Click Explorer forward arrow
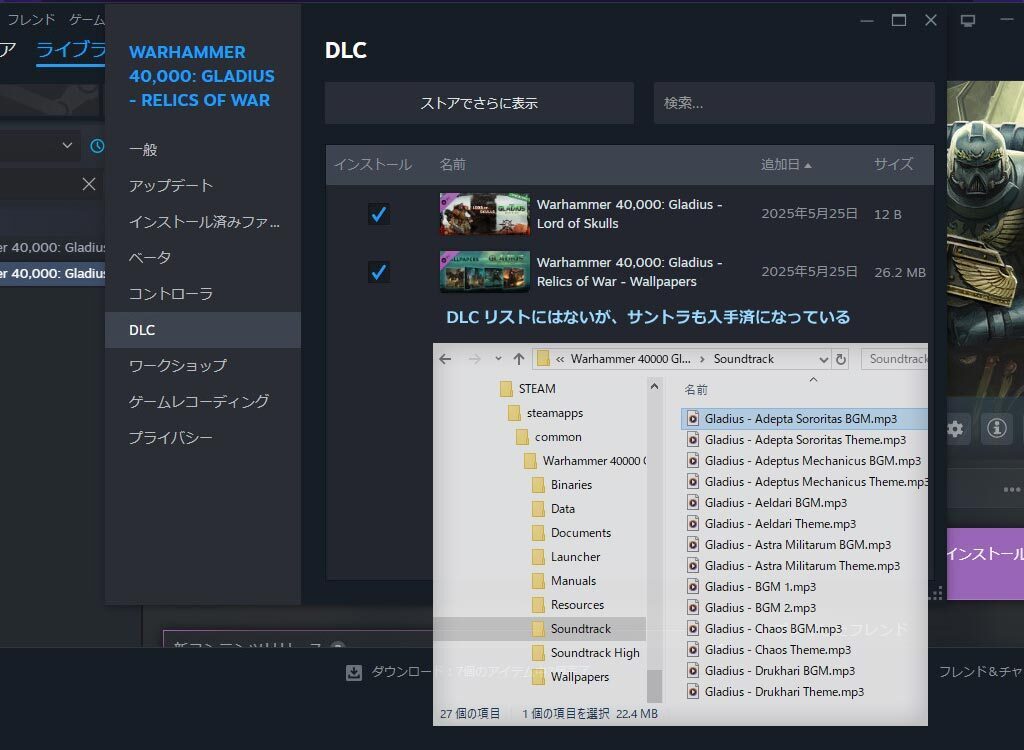The width and height of the screenshot is (1024, 750). pos(475,359)
